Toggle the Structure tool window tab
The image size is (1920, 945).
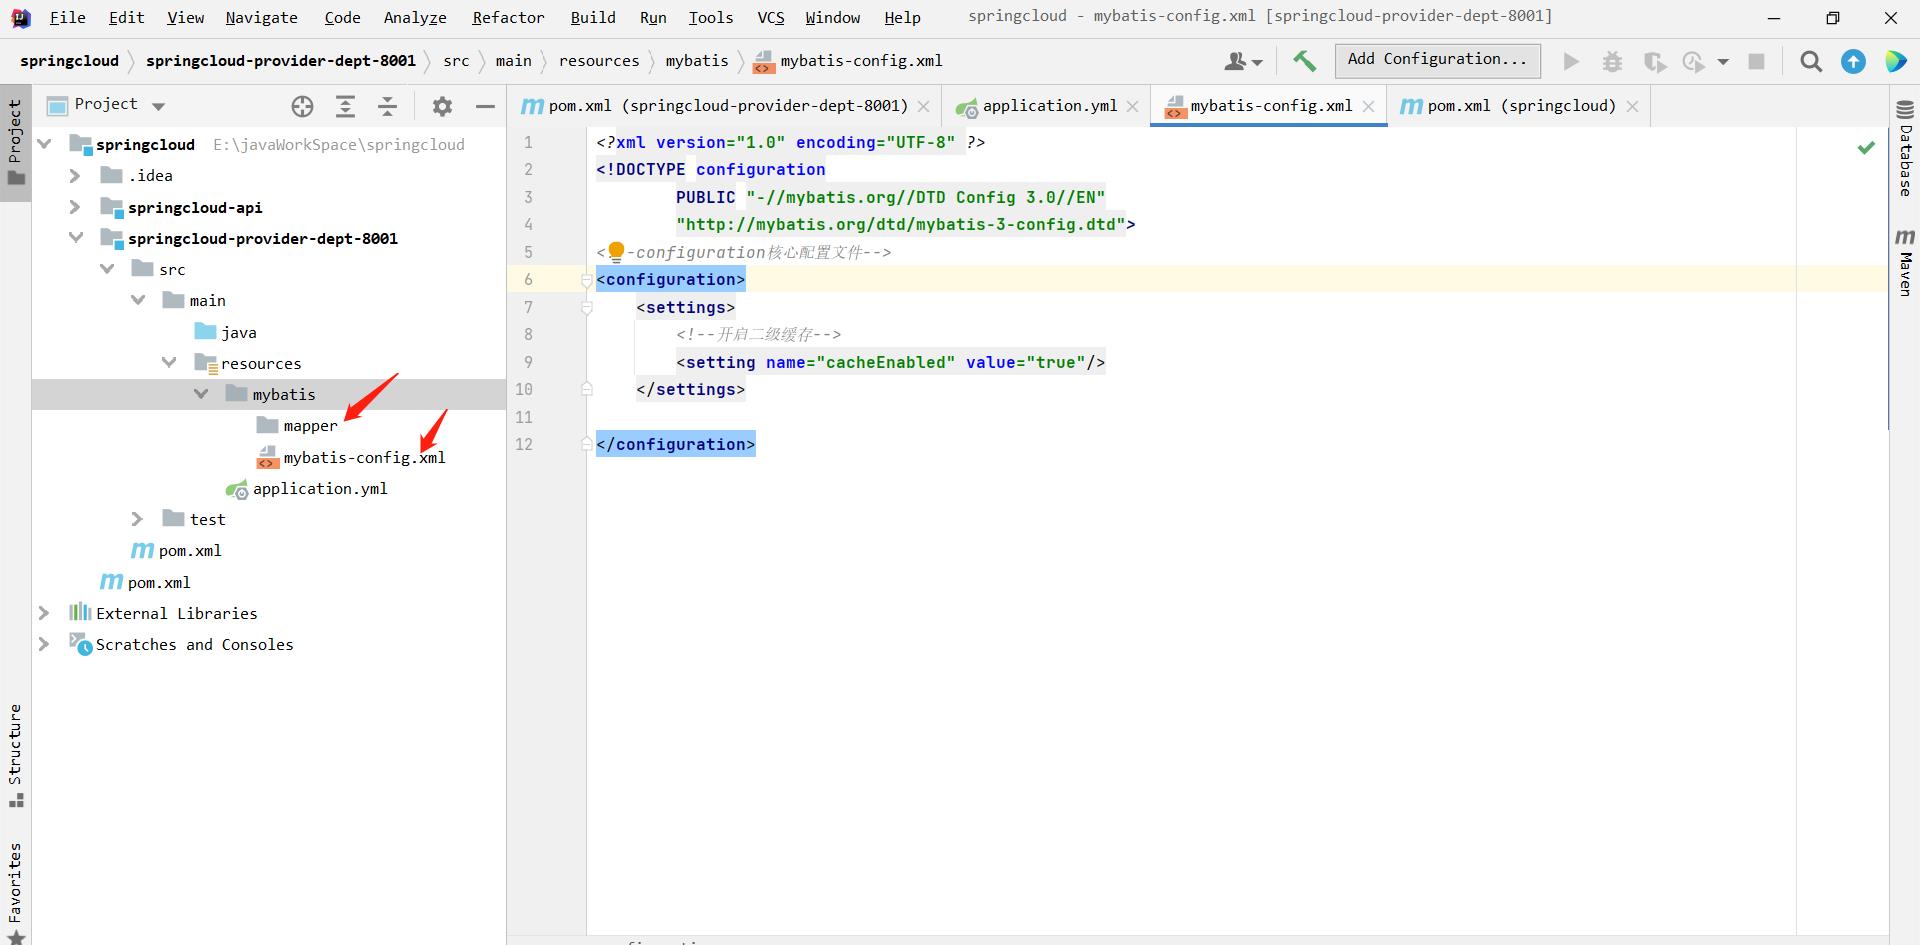tap(15, 755)
